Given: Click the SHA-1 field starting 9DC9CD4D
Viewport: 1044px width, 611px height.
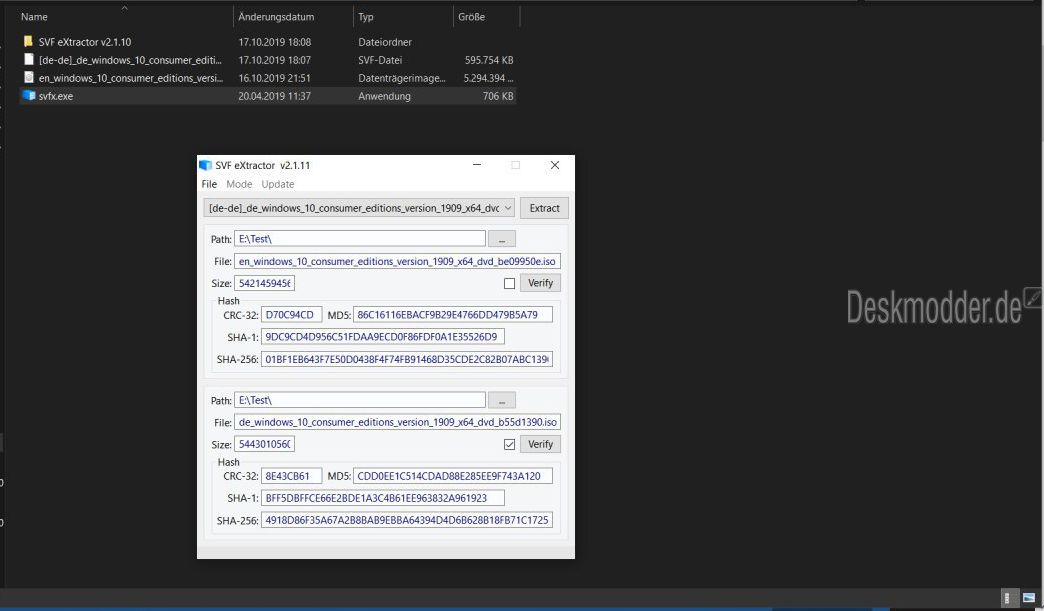Looking at the screenshot, I should tap(382, 337).
